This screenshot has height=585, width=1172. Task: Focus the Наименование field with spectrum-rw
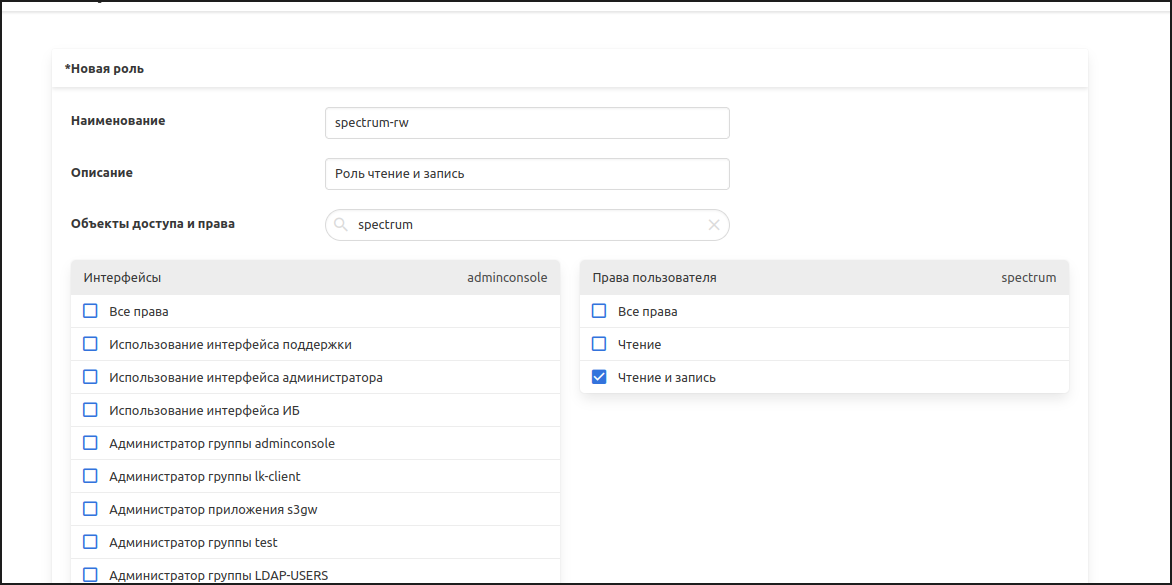point(527,123)
